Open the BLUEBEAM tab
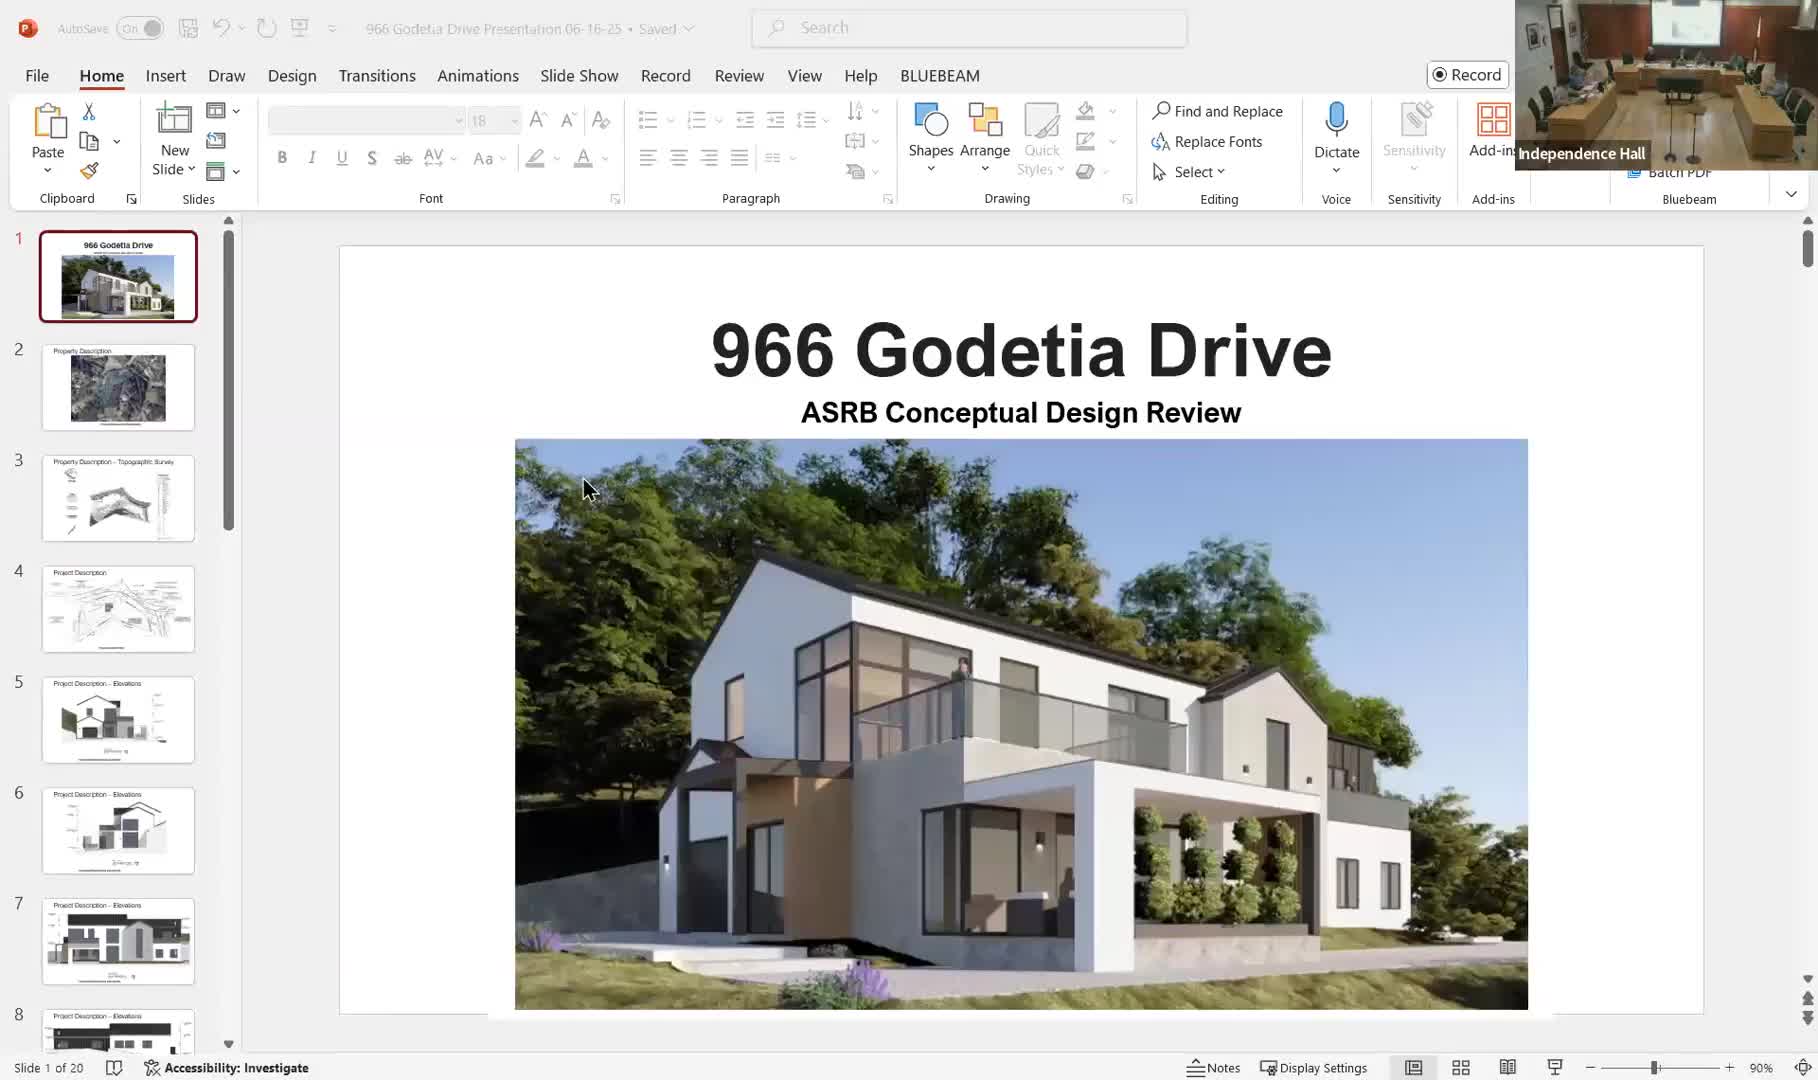The height and width of the screenshot is (1080, 1818). pyautogui.click(x=939, y=76)
